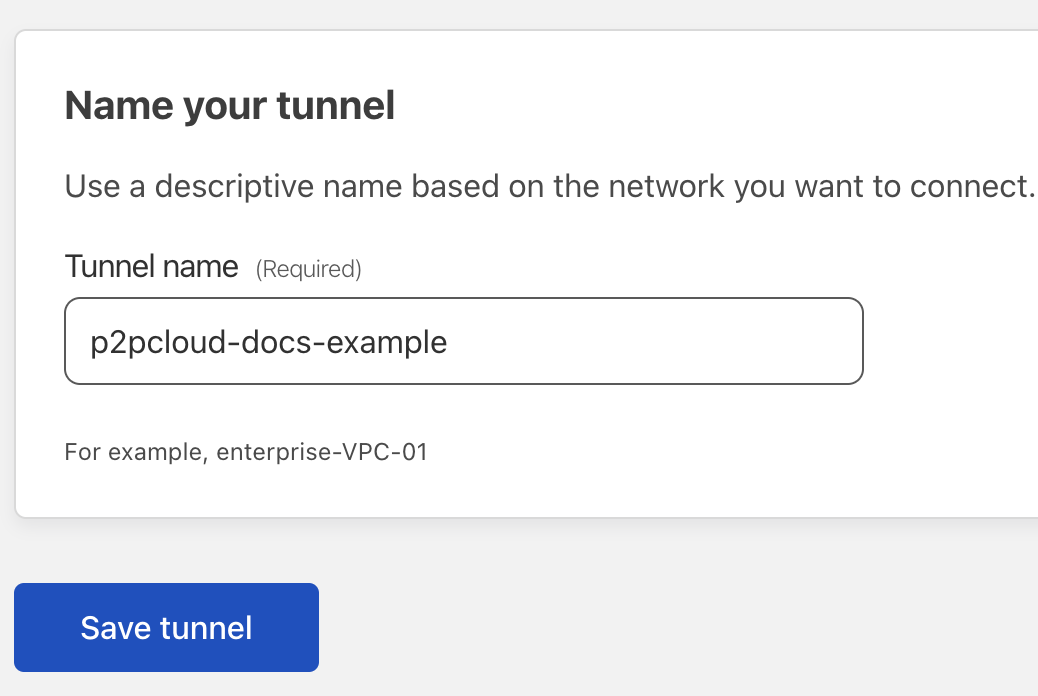Click the "For example, enterprise-VPC-01" hint
This screenshot has width=1038, height=696.
pos(246,452)
